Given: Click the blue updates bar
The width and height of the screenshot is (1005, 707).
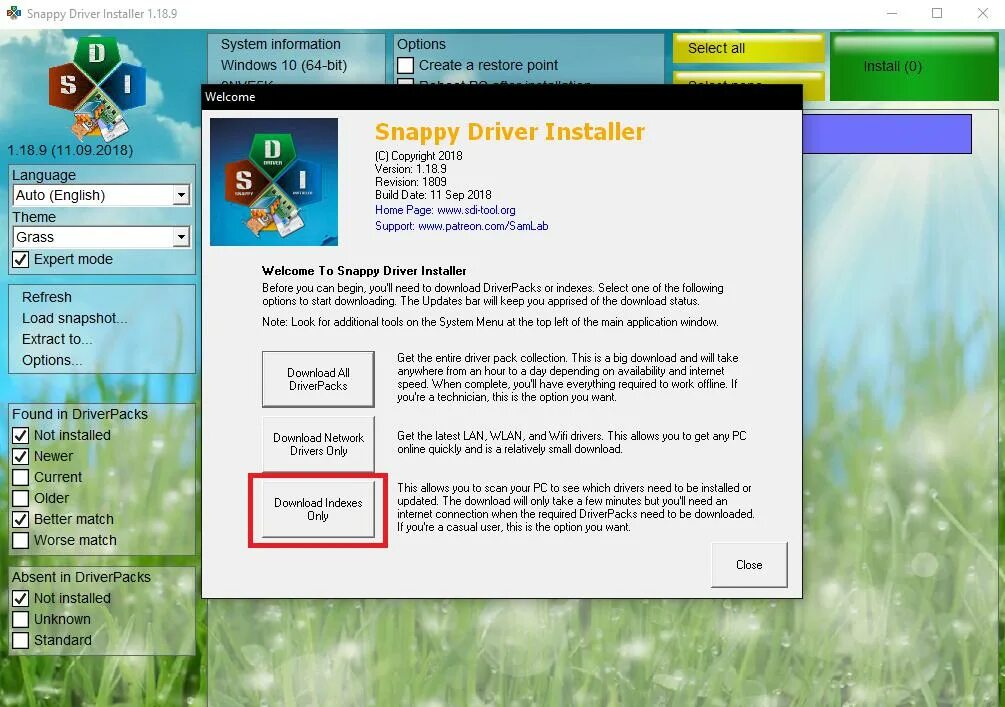Looking at the screenshot, I should (887, 134).
